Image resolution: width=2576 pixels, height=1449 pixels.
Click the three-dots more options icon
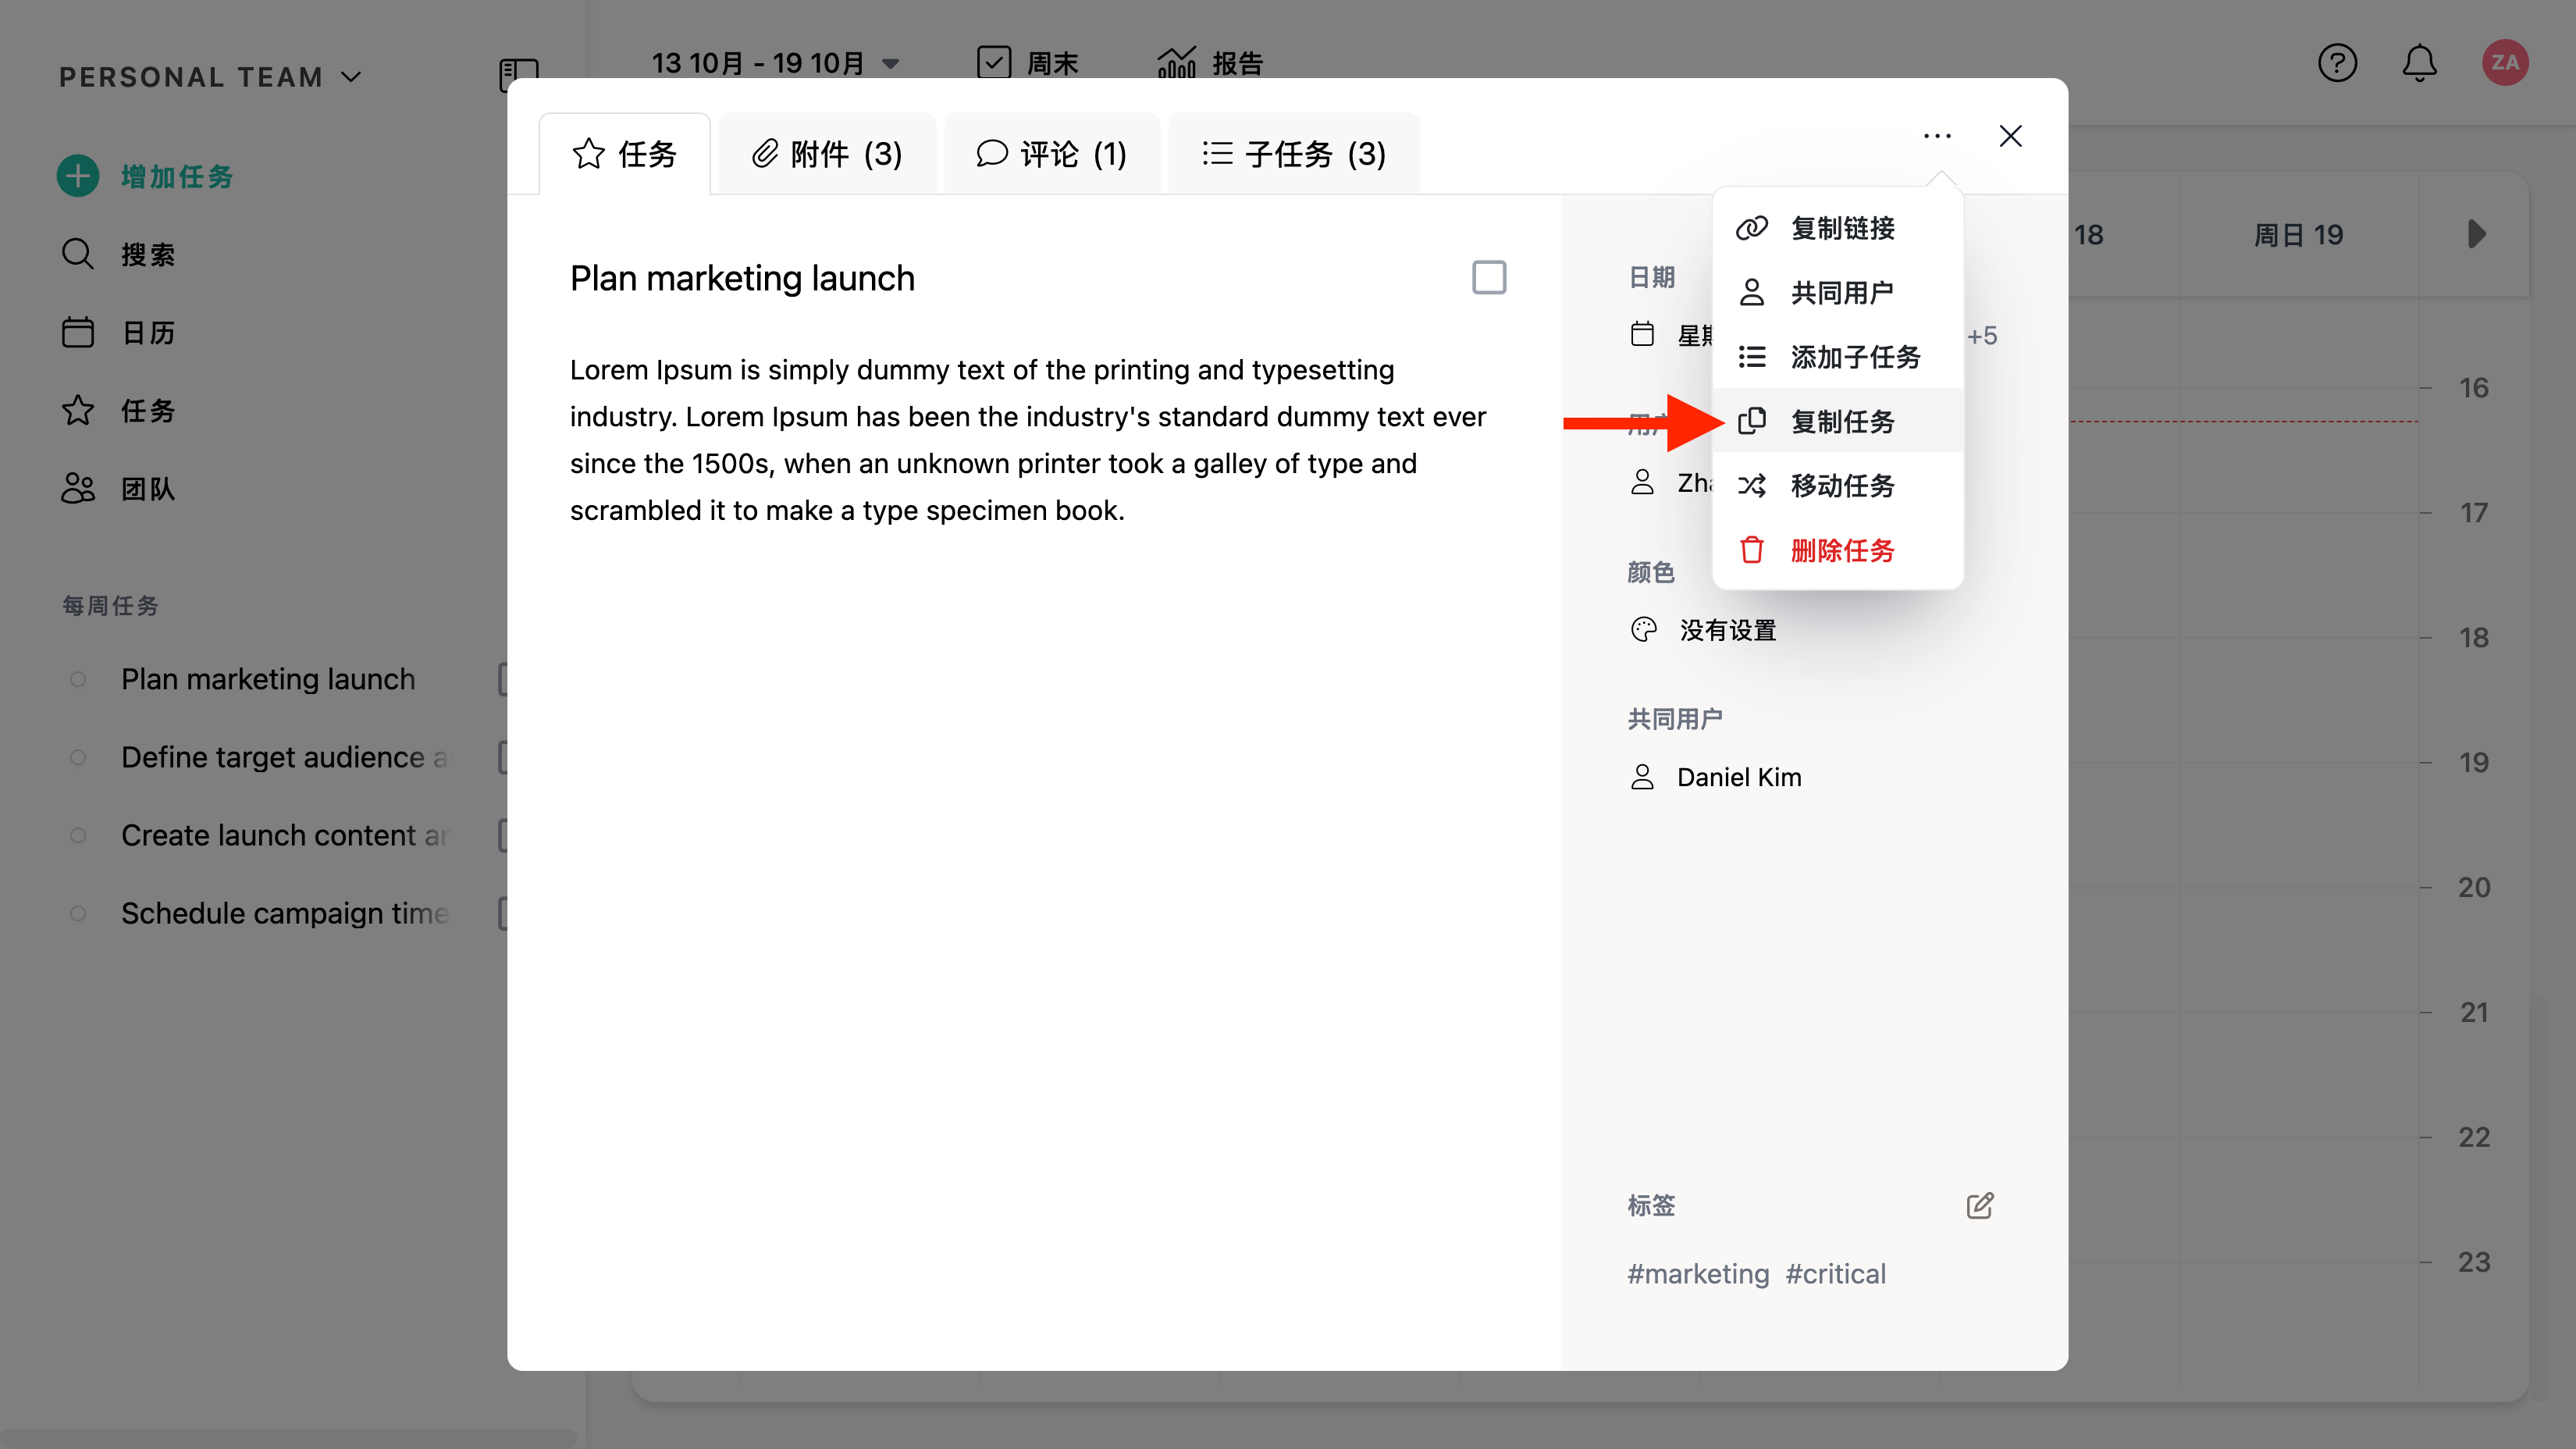1937,136
